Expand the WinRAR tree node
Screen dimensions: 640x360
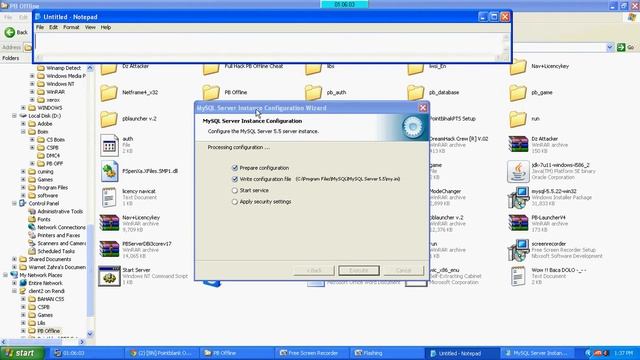[32, 92]
